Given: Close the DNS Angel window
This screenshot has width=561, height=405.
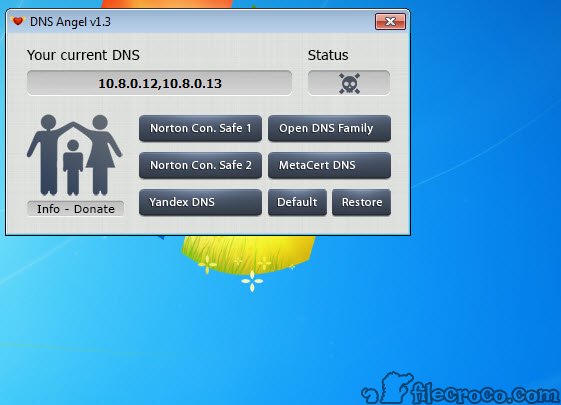Looking at the screenshot, I should pos(390,21).
